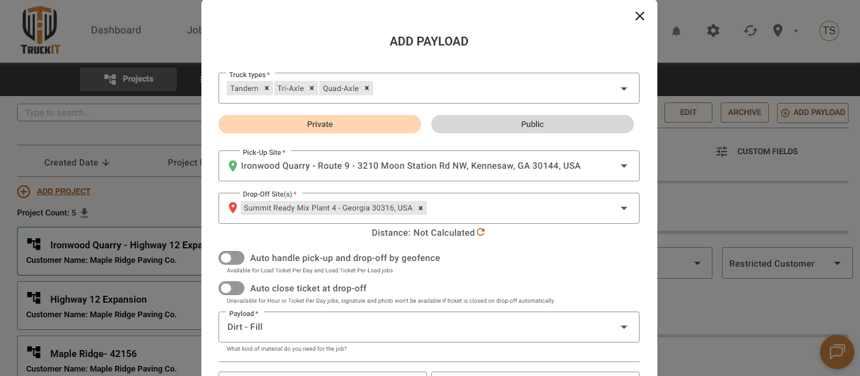Go to Dashboard
Viewport: 860px width, 376px height.
tap(116, 30)
